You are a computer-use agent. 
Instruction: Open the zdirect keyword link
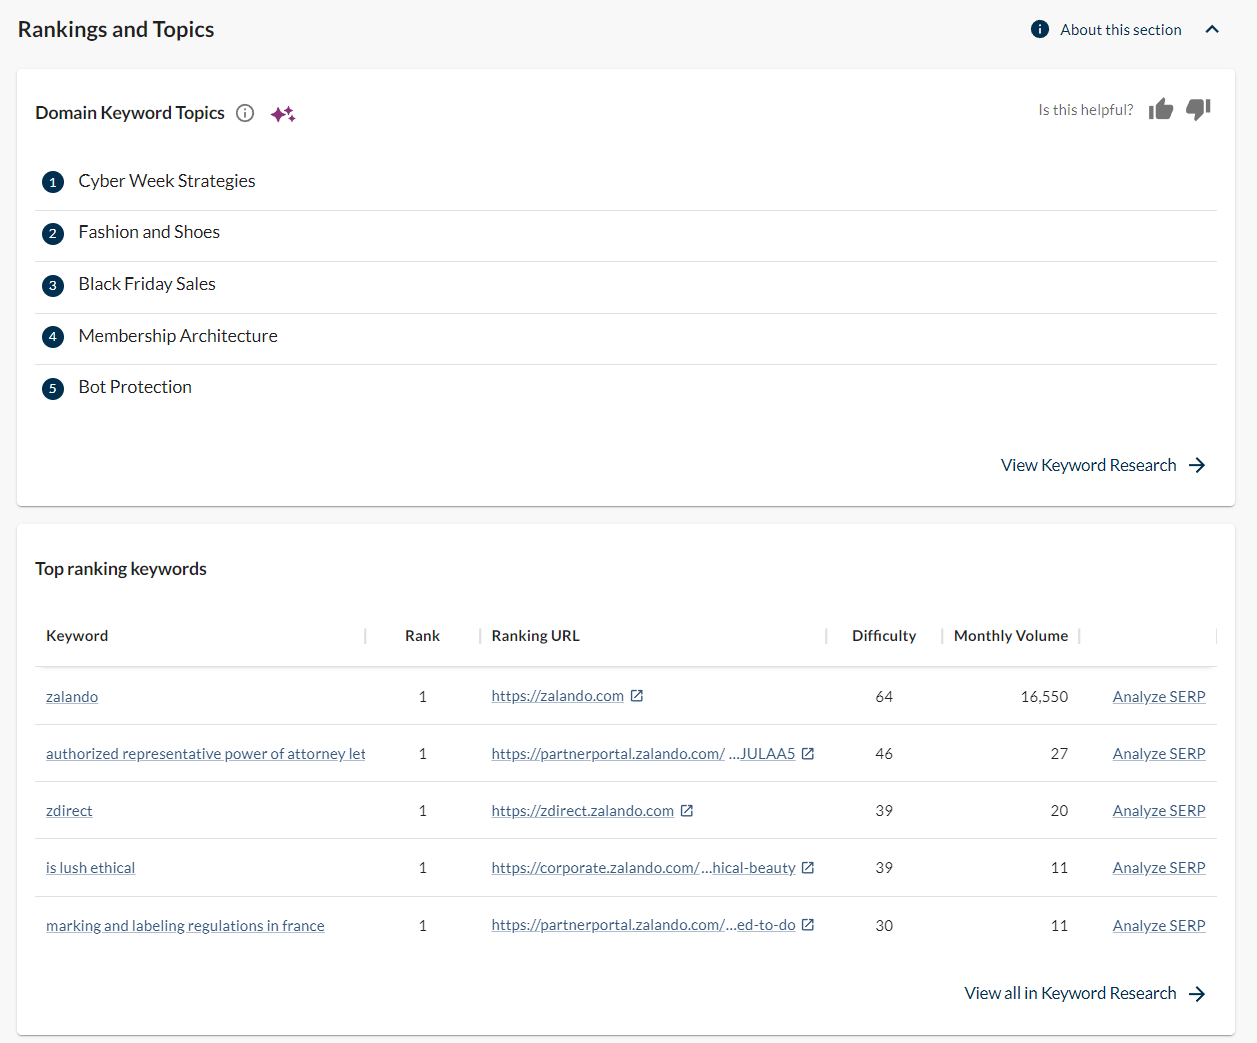(x=69, y=811)
